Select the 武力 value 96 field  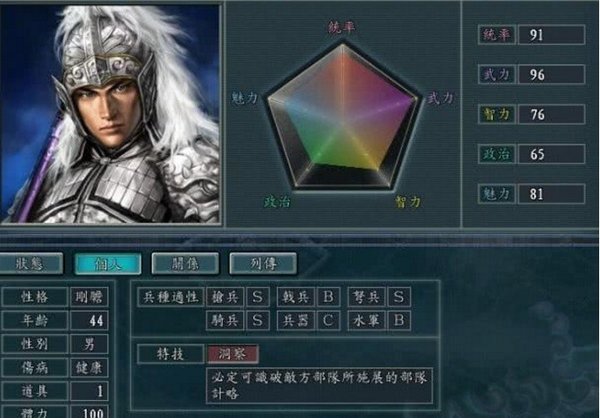tap(551, 75)
